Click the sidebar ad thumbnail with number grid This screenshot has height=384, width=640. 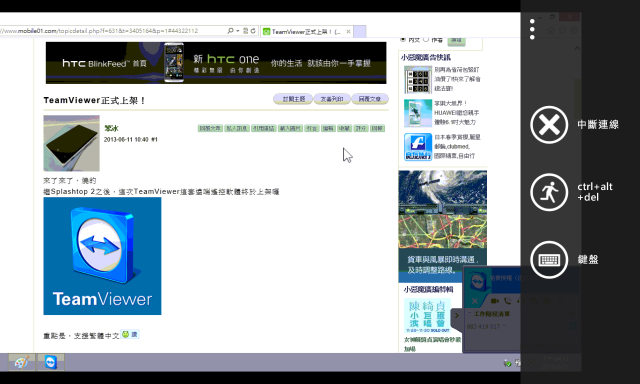(x=418, y=80)
